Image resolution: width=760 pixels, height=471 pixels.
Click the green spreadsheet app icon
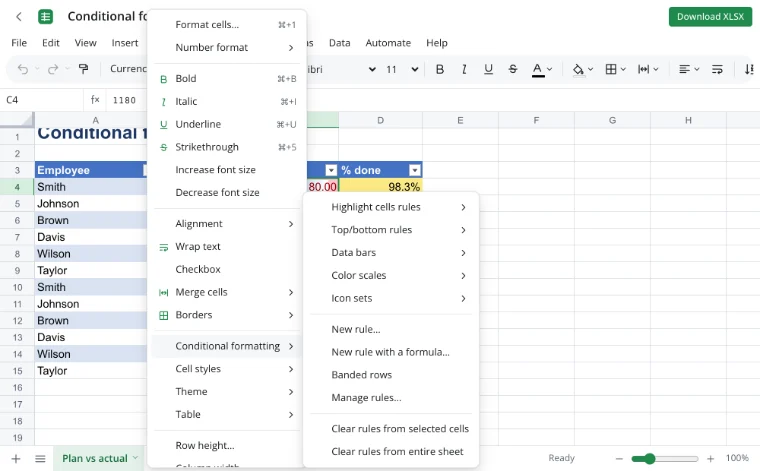tap(46, 16)
